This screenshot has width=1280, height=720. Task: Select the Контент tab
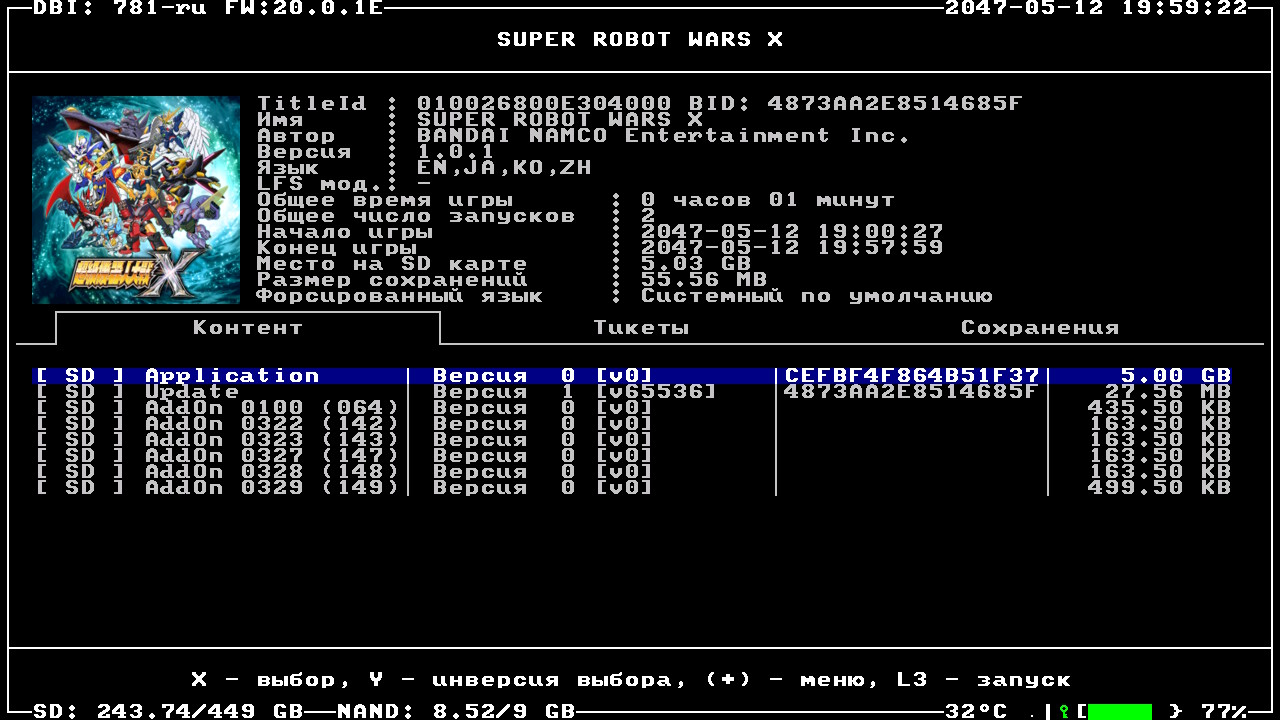point(247,328)
